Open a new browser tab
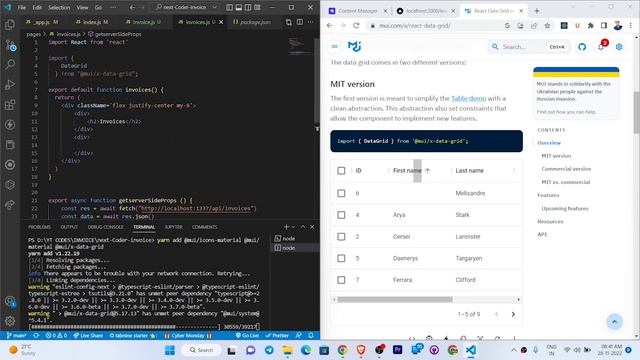Screen dimensions: 640x360 tap(537, 11)
